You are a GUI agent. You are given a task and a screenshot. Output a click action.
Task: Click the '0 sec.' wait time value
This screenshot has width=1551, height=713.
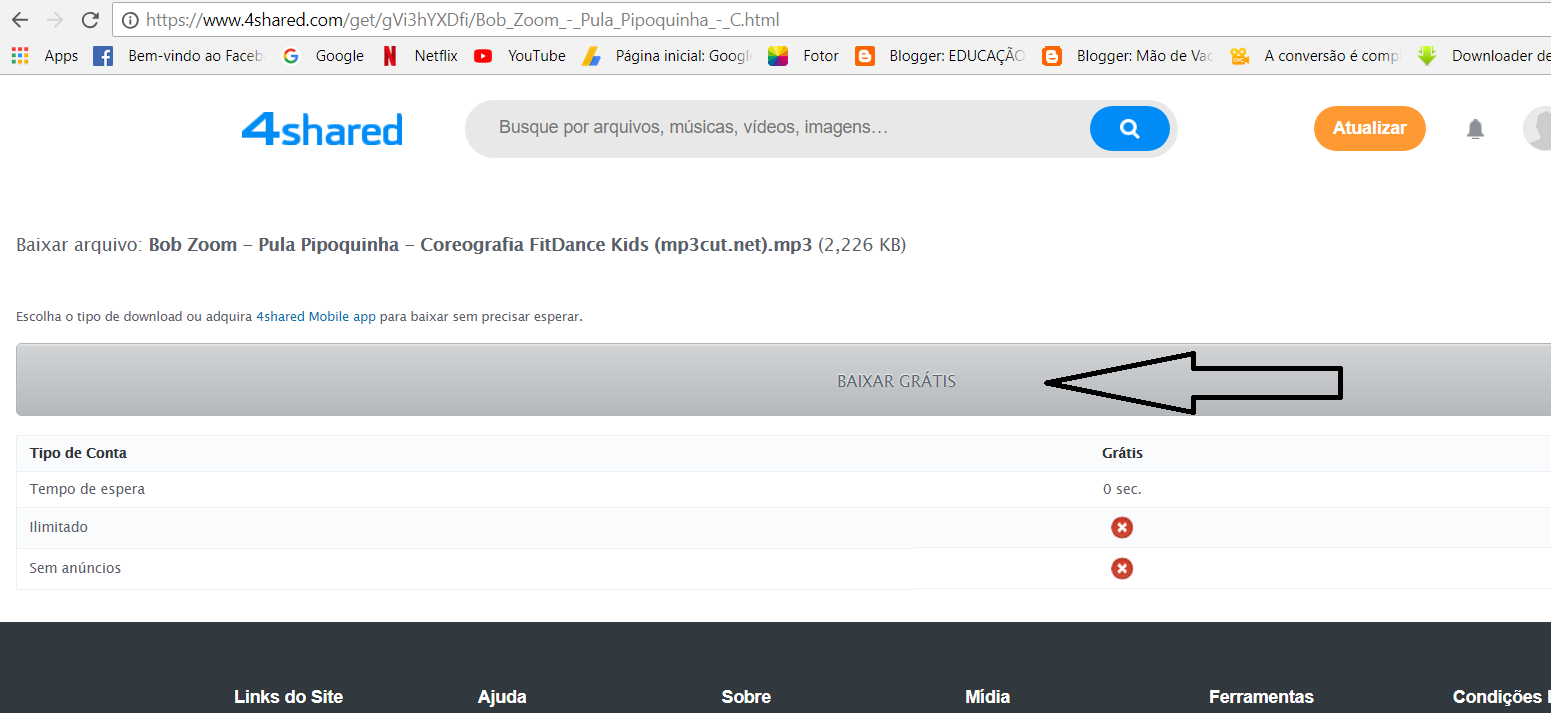[x=1122, y=489]
